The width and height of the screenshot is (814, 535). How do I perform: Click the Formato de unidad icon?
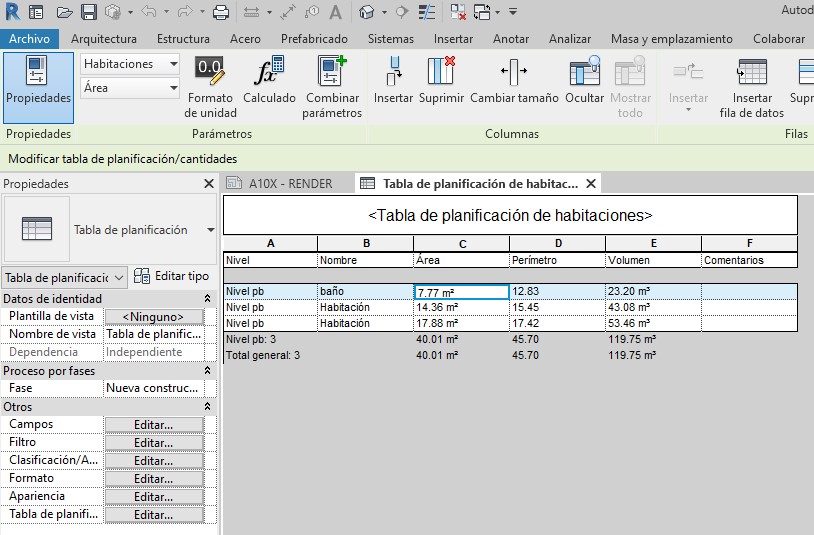tap(210, 73)
